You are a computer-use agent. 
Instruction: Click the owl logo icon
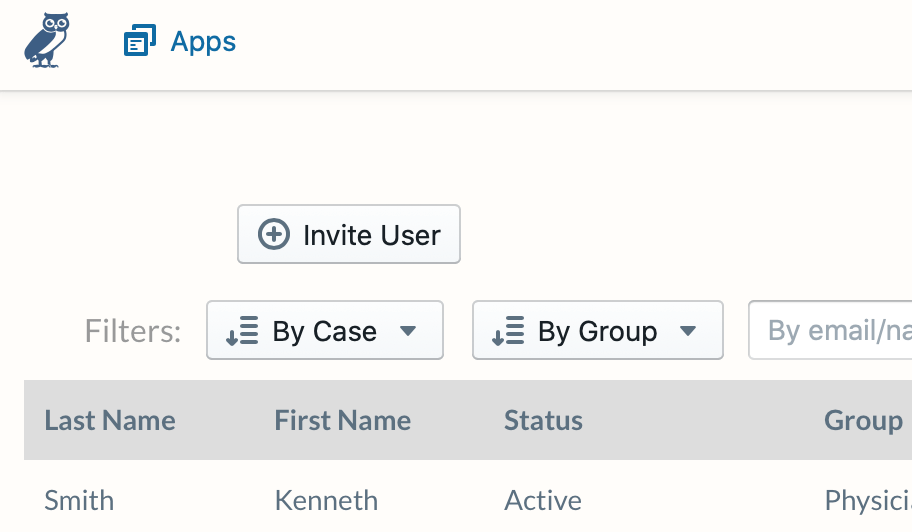[x=47, y=40]
